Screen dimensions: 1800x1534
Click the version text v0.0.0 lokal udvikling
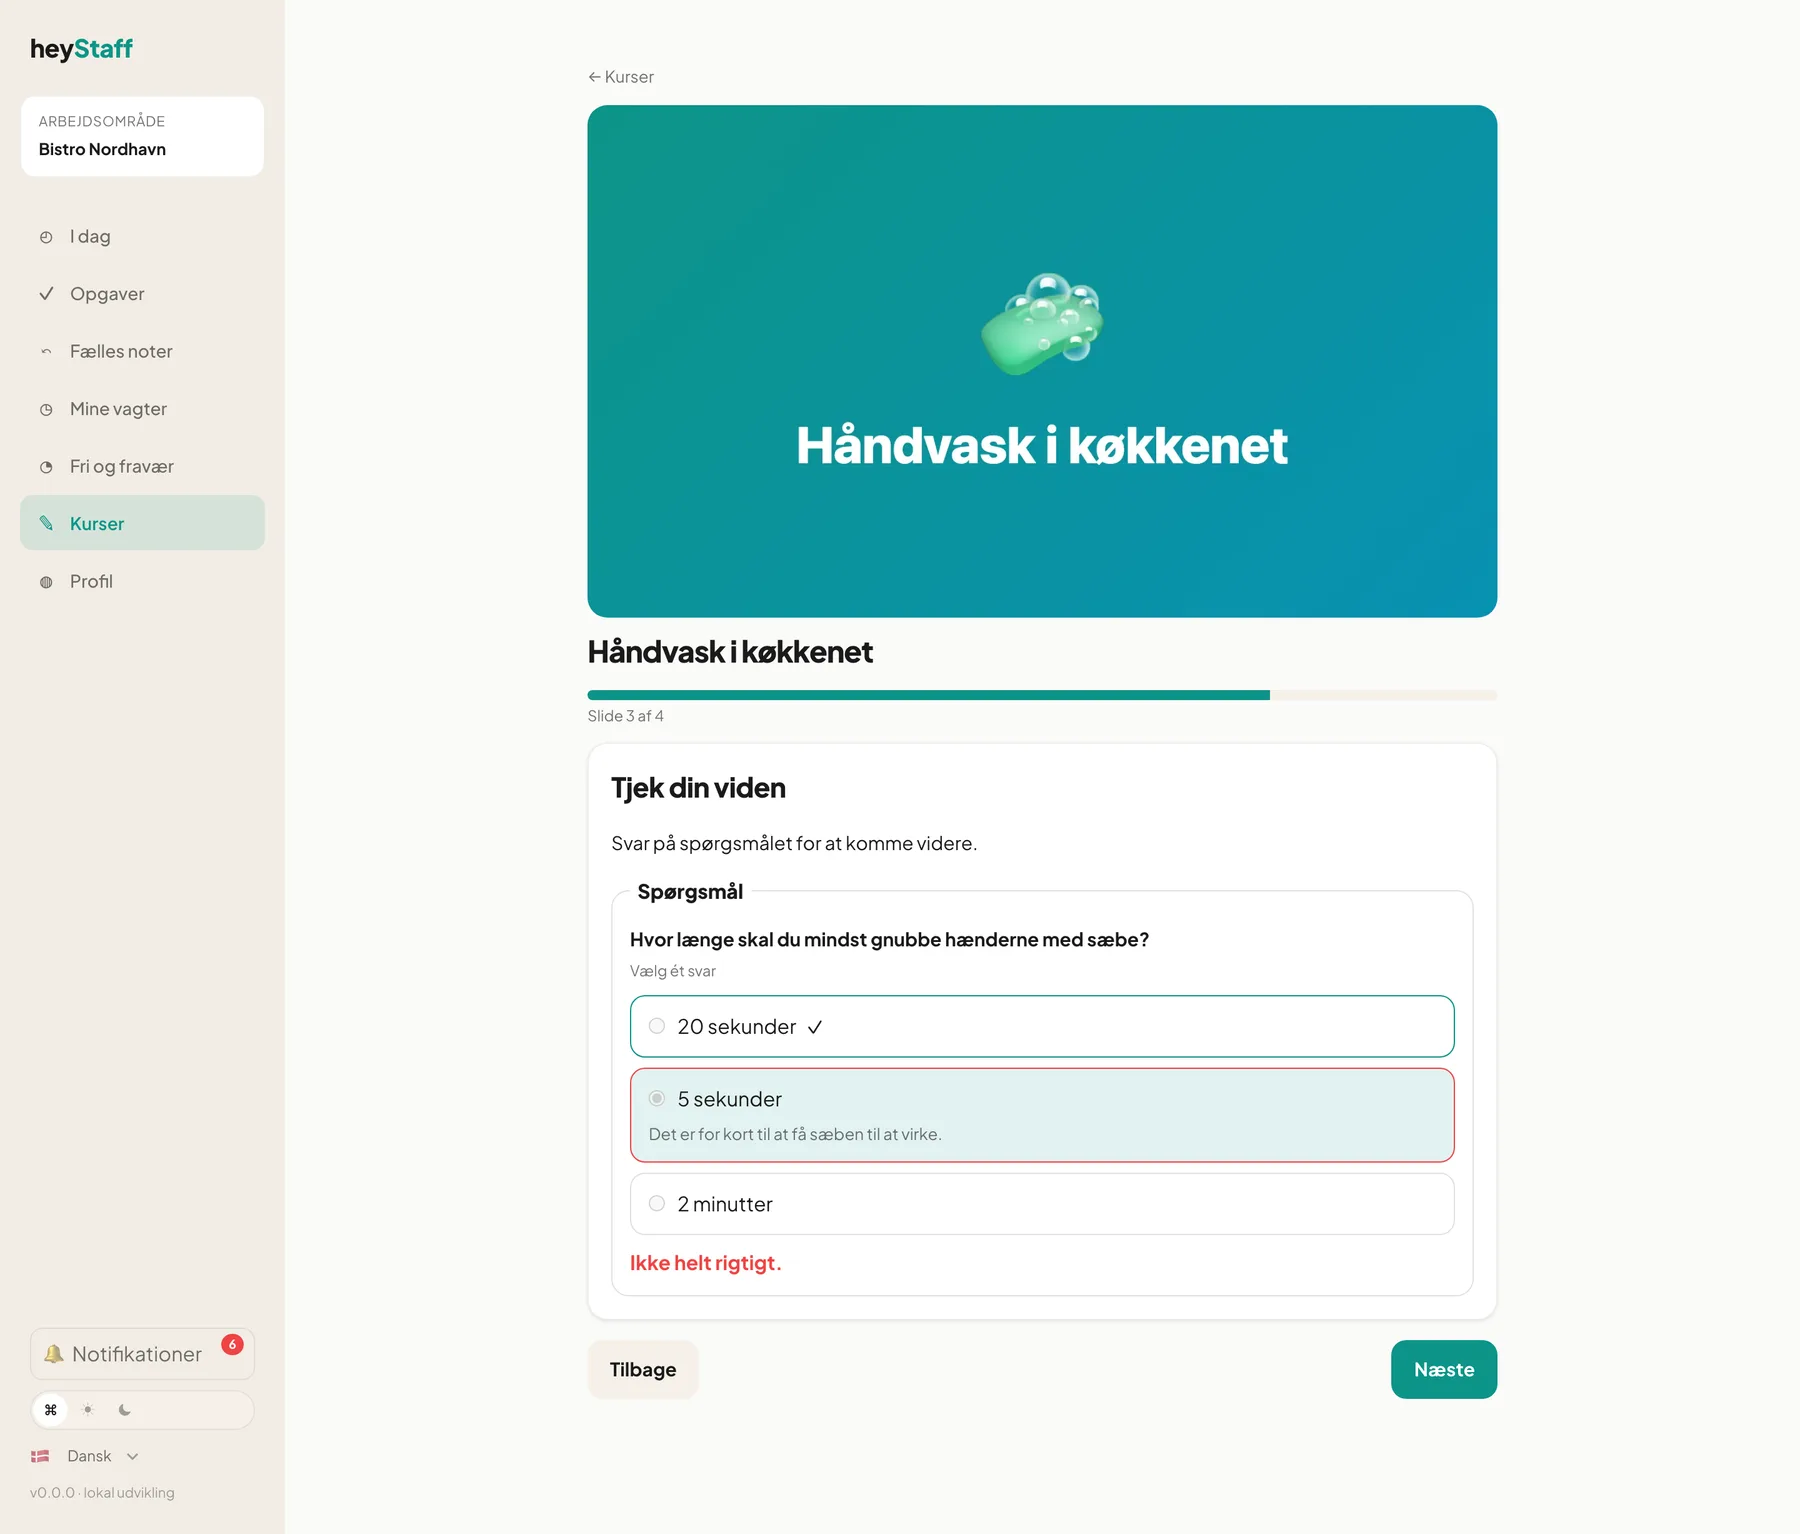(102, 1493)
